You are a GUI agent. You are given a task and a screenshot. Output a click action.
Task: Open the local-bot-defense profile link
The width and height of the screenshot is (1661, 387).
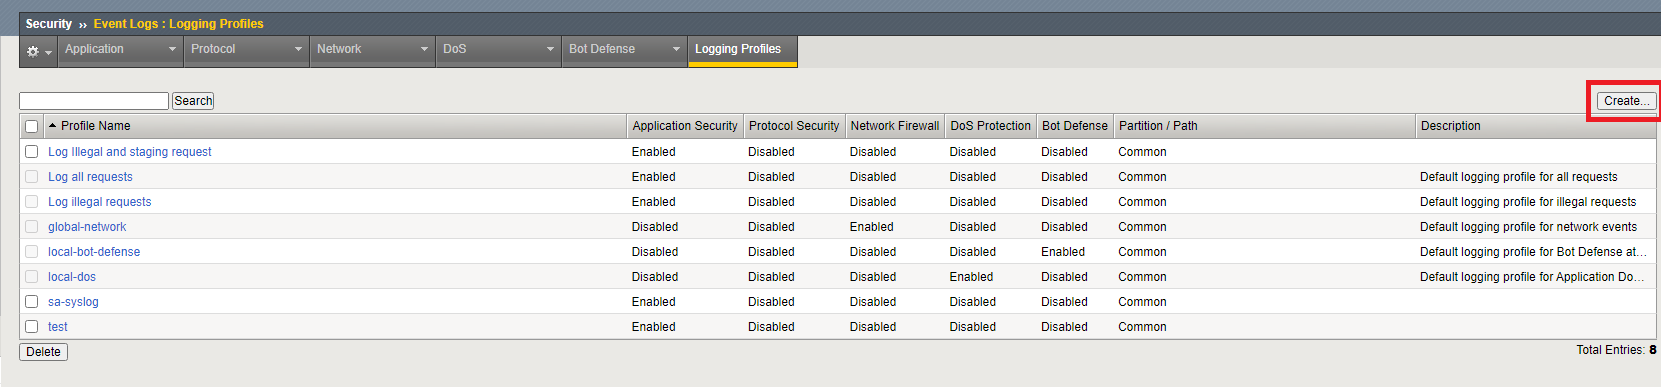pos(94,252)
